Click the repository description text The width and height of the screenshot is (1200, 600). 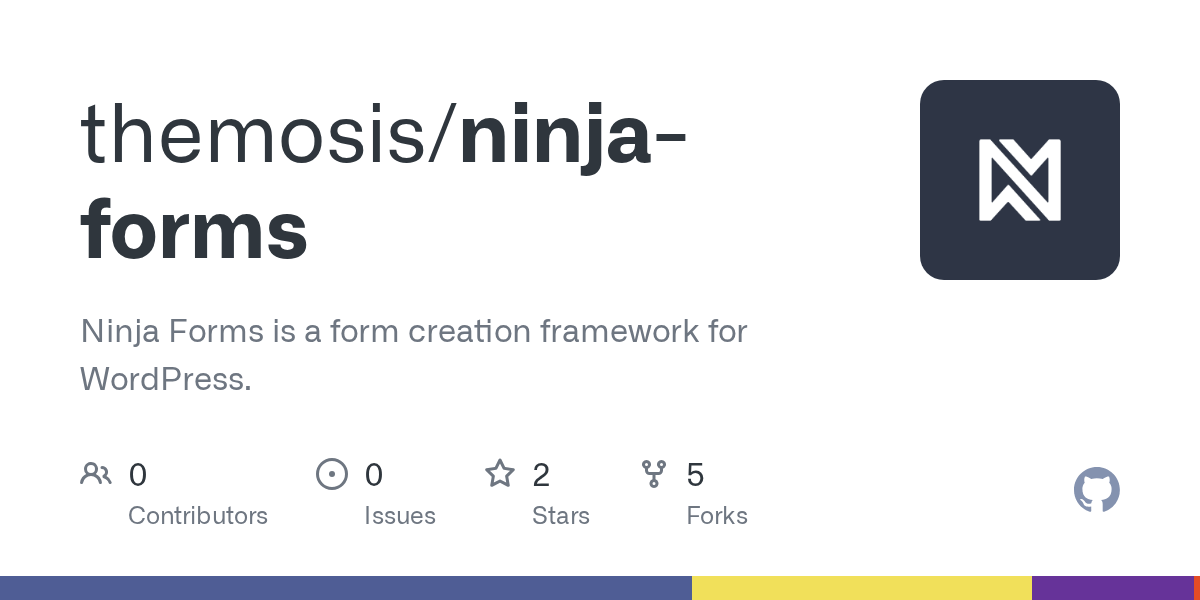pos(414,354)
